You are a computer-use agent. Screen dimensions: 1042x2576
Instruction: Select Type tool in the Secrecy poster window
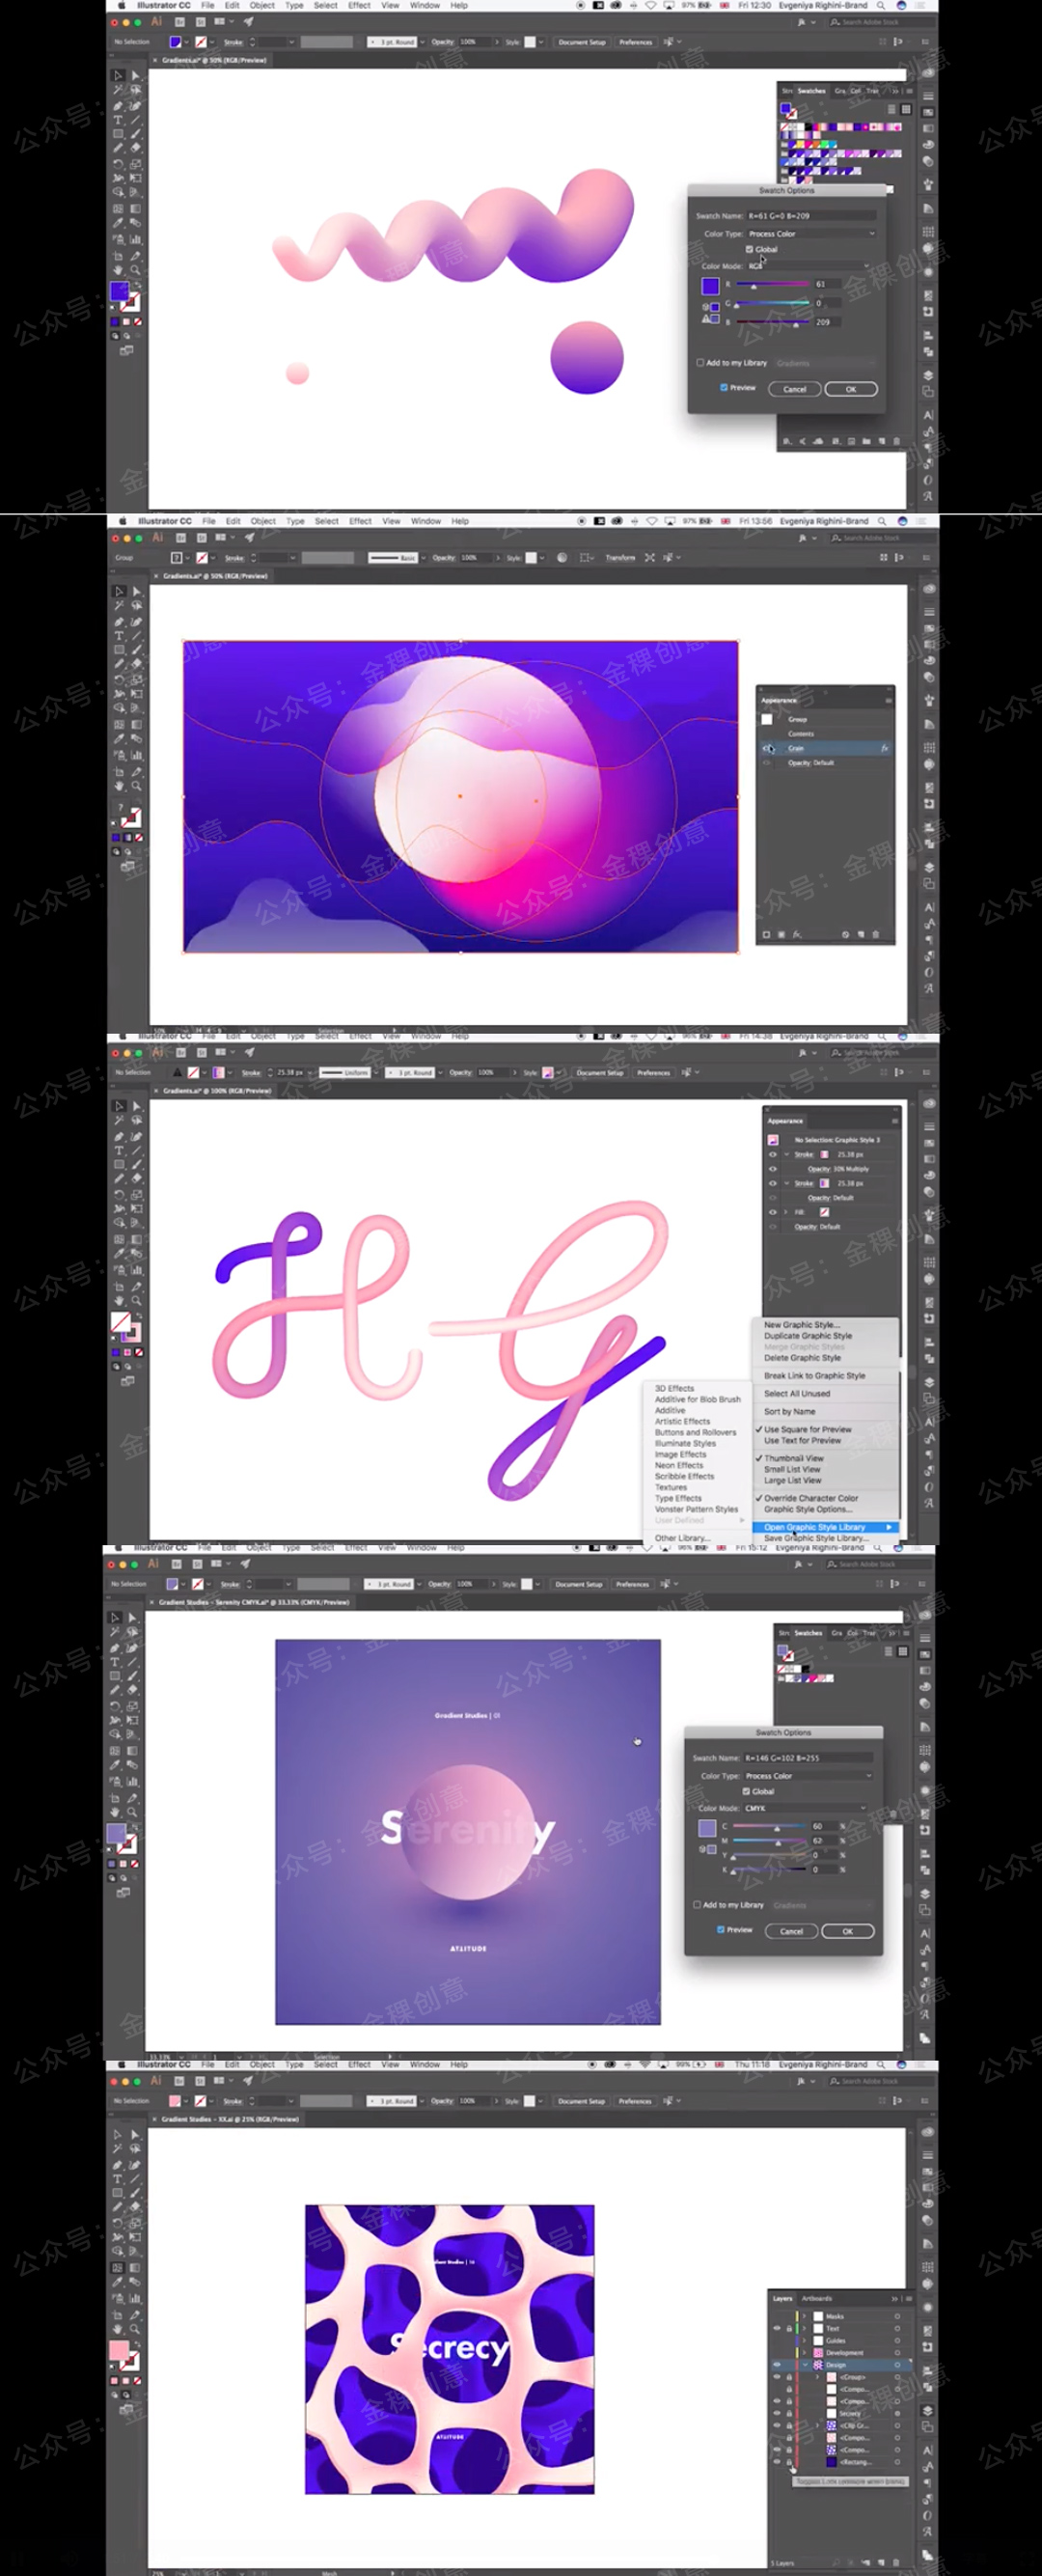pyautogui.click(x=118, y=2178)
